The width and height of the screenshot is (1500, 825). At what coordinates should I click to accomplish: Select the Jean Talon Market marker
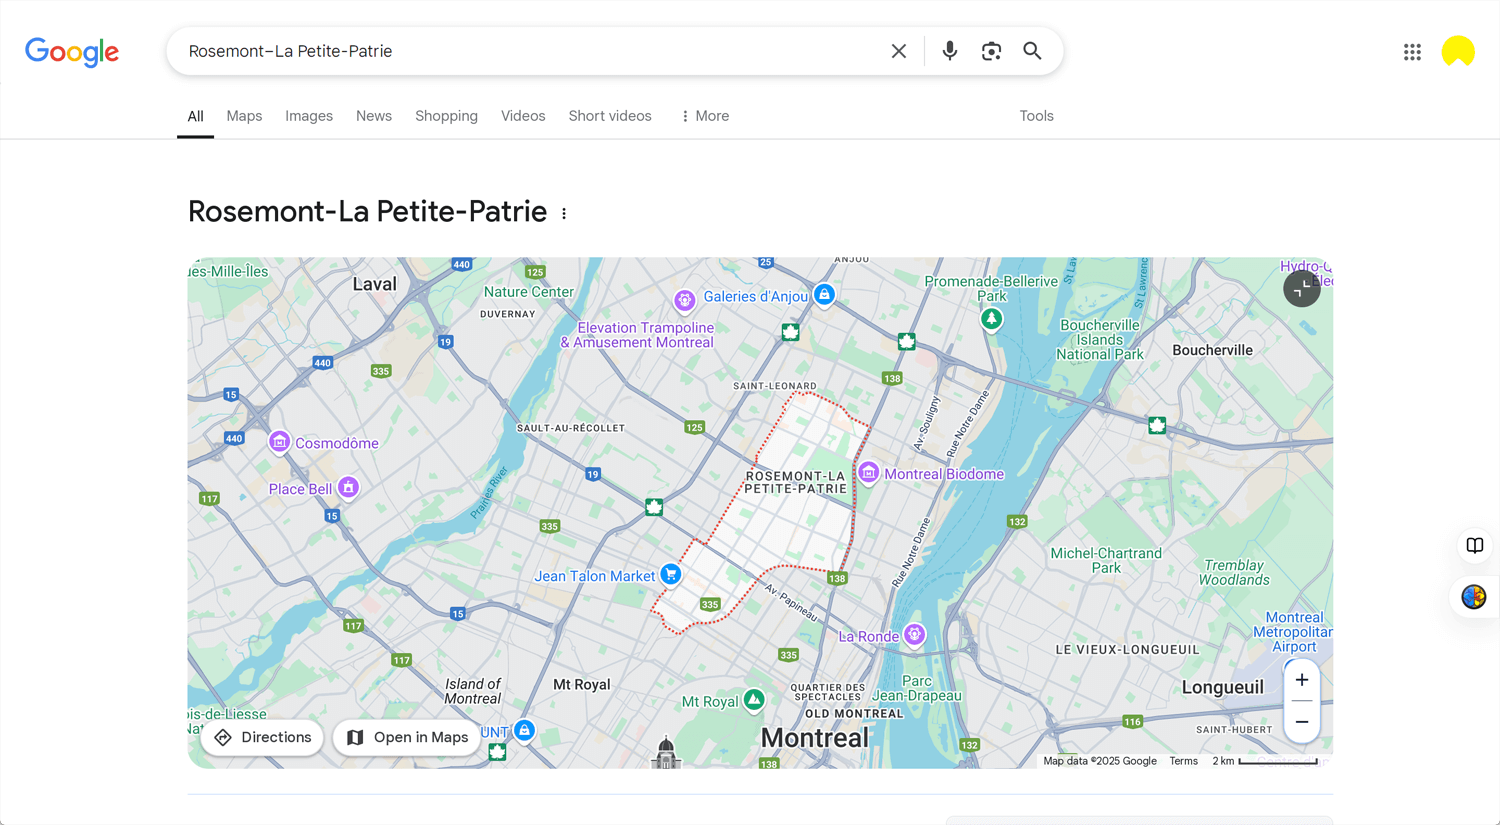click(671, 573)
